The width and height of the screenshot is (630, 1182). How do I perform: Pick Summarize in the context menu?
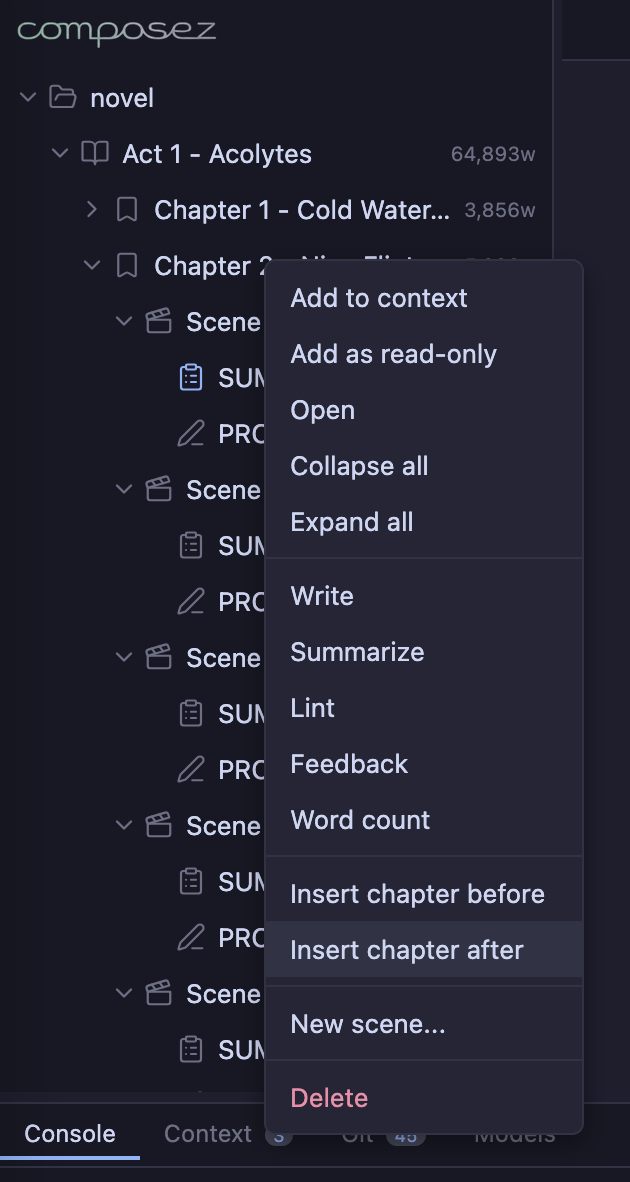(x=357, y=652)
